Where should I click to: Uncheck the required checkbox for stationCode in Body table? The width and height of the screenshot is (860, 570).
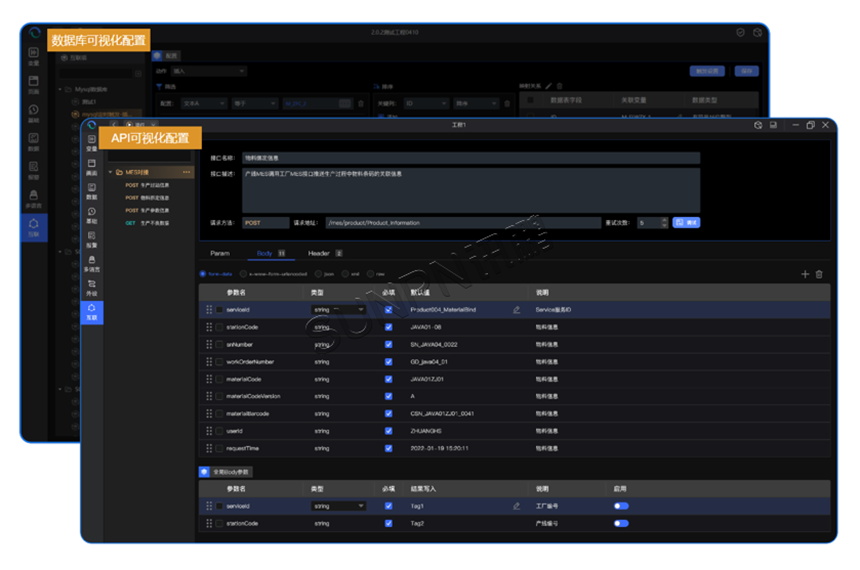point(388,327)
